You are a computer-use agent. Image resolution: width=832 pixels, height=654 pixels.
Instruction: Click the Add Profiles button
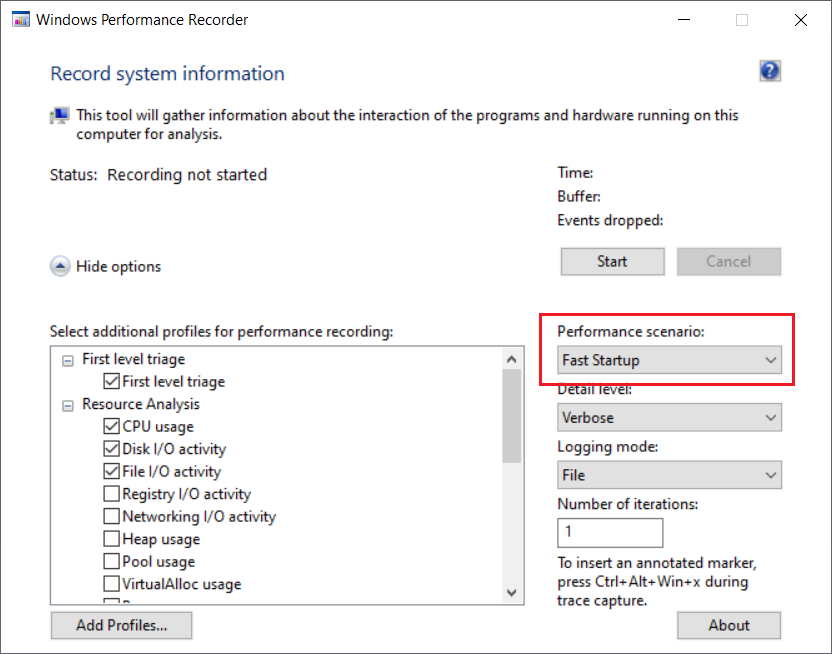(x=122, y=625)
